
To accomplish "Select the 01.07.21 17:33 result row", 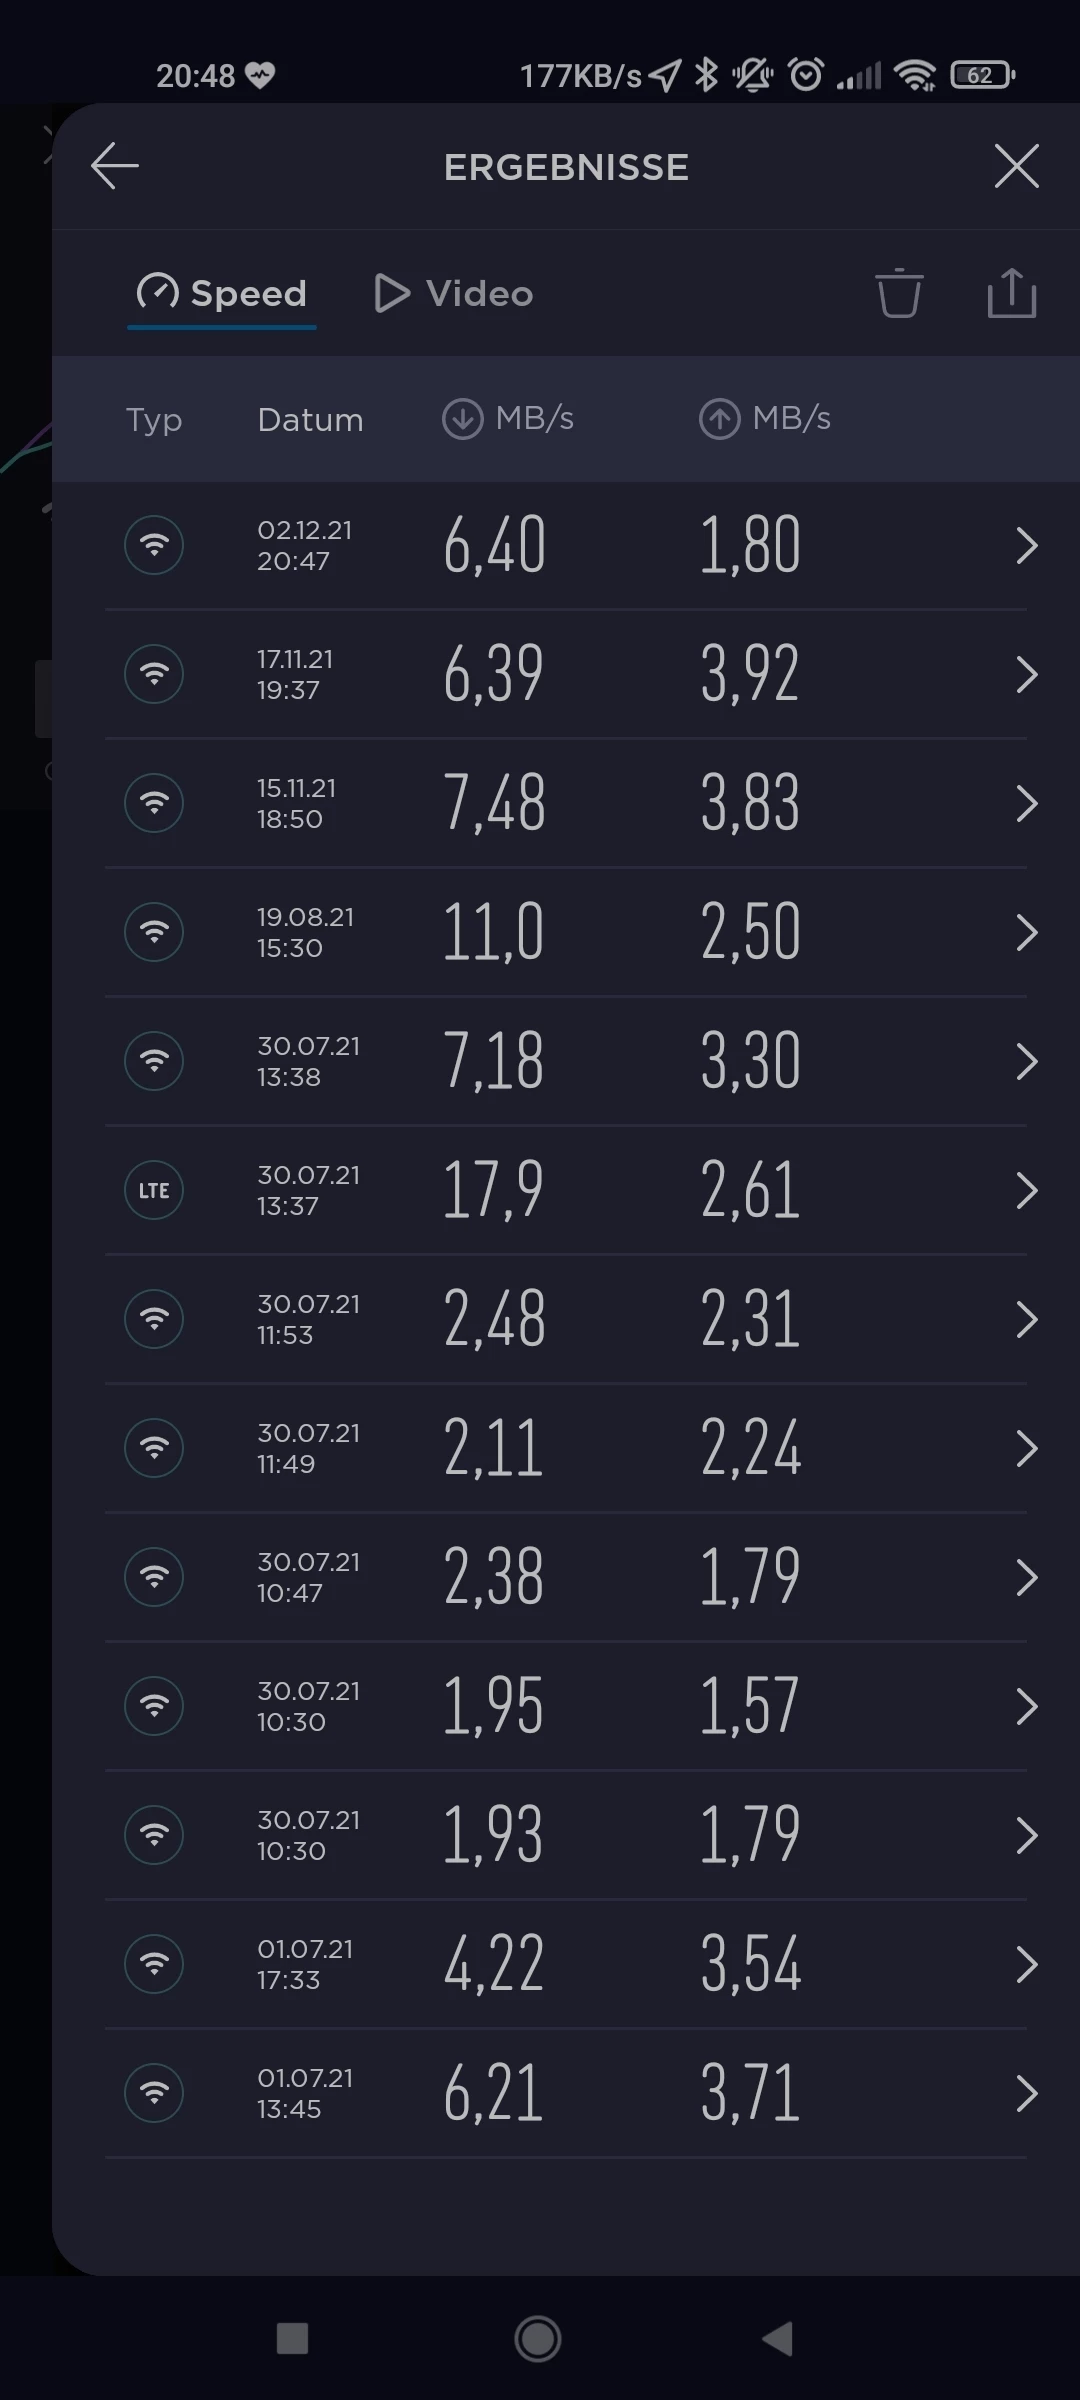I will 565,1964.
